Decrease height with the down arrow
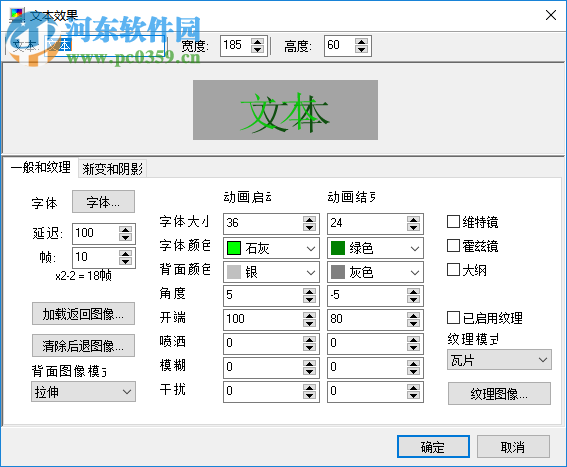The height and width of the screenshot is (467, 567). pos(361,50)
